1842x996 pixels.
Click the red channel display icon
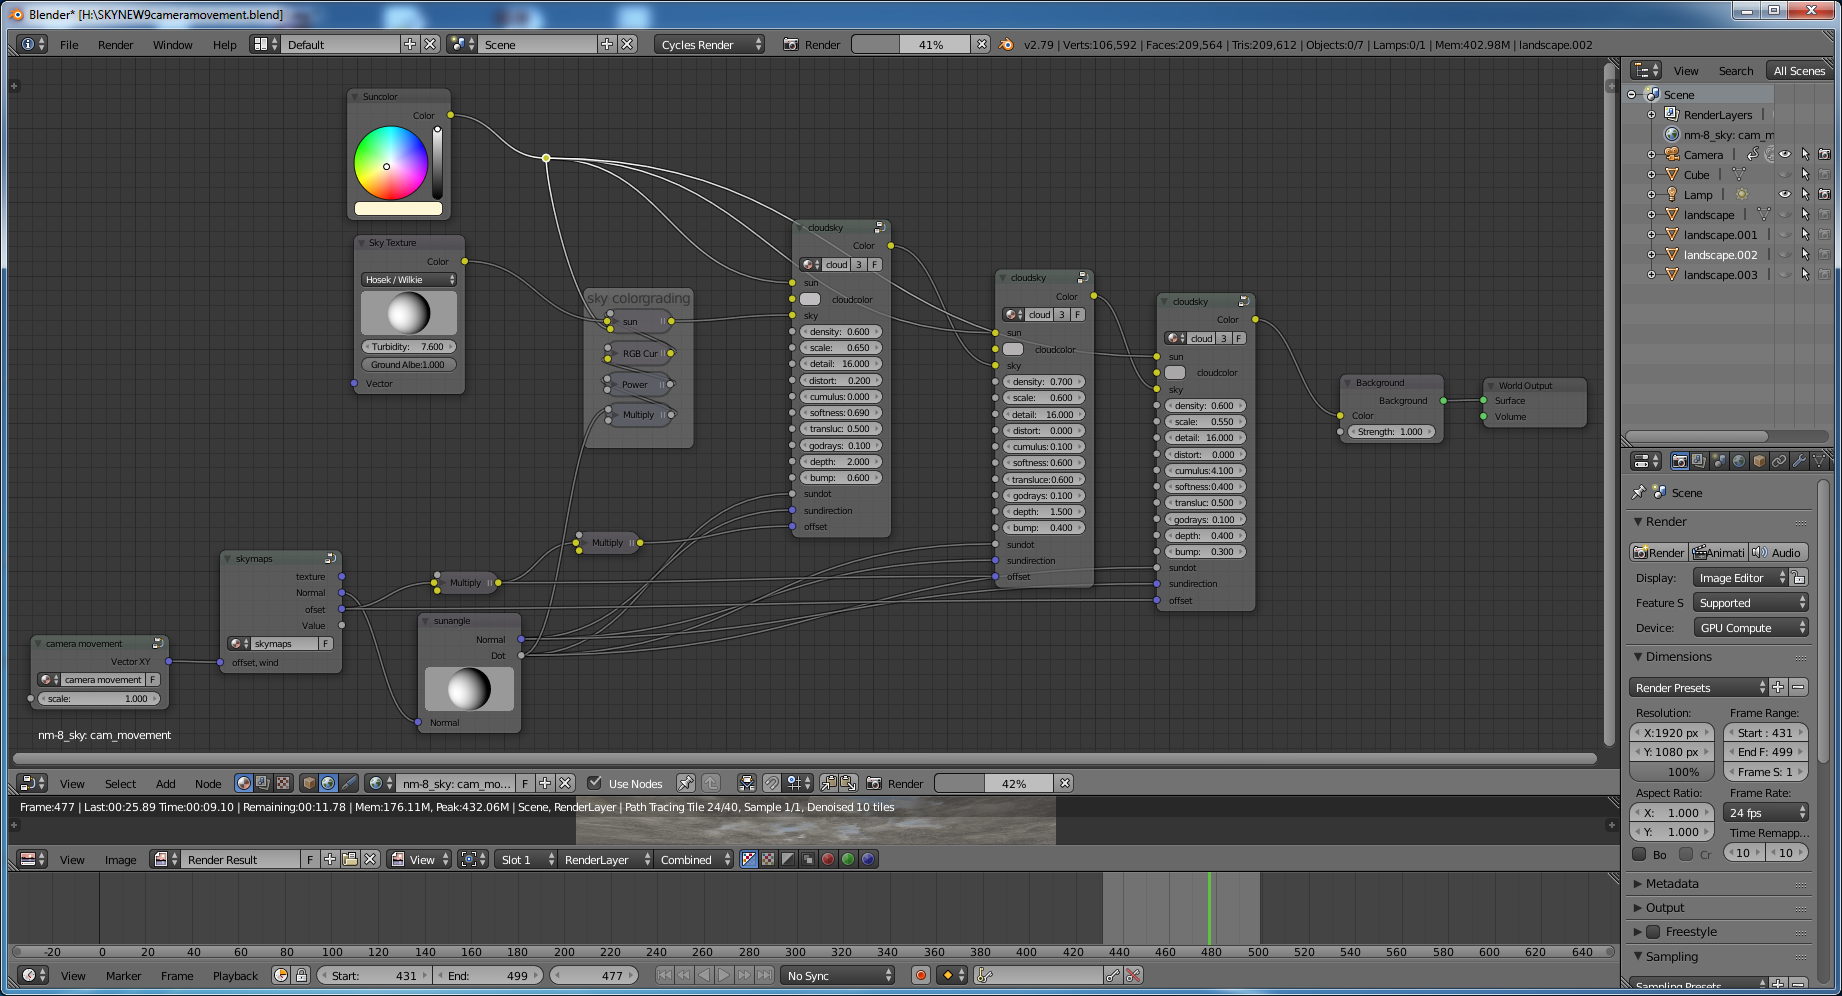(x=828, y=859)
